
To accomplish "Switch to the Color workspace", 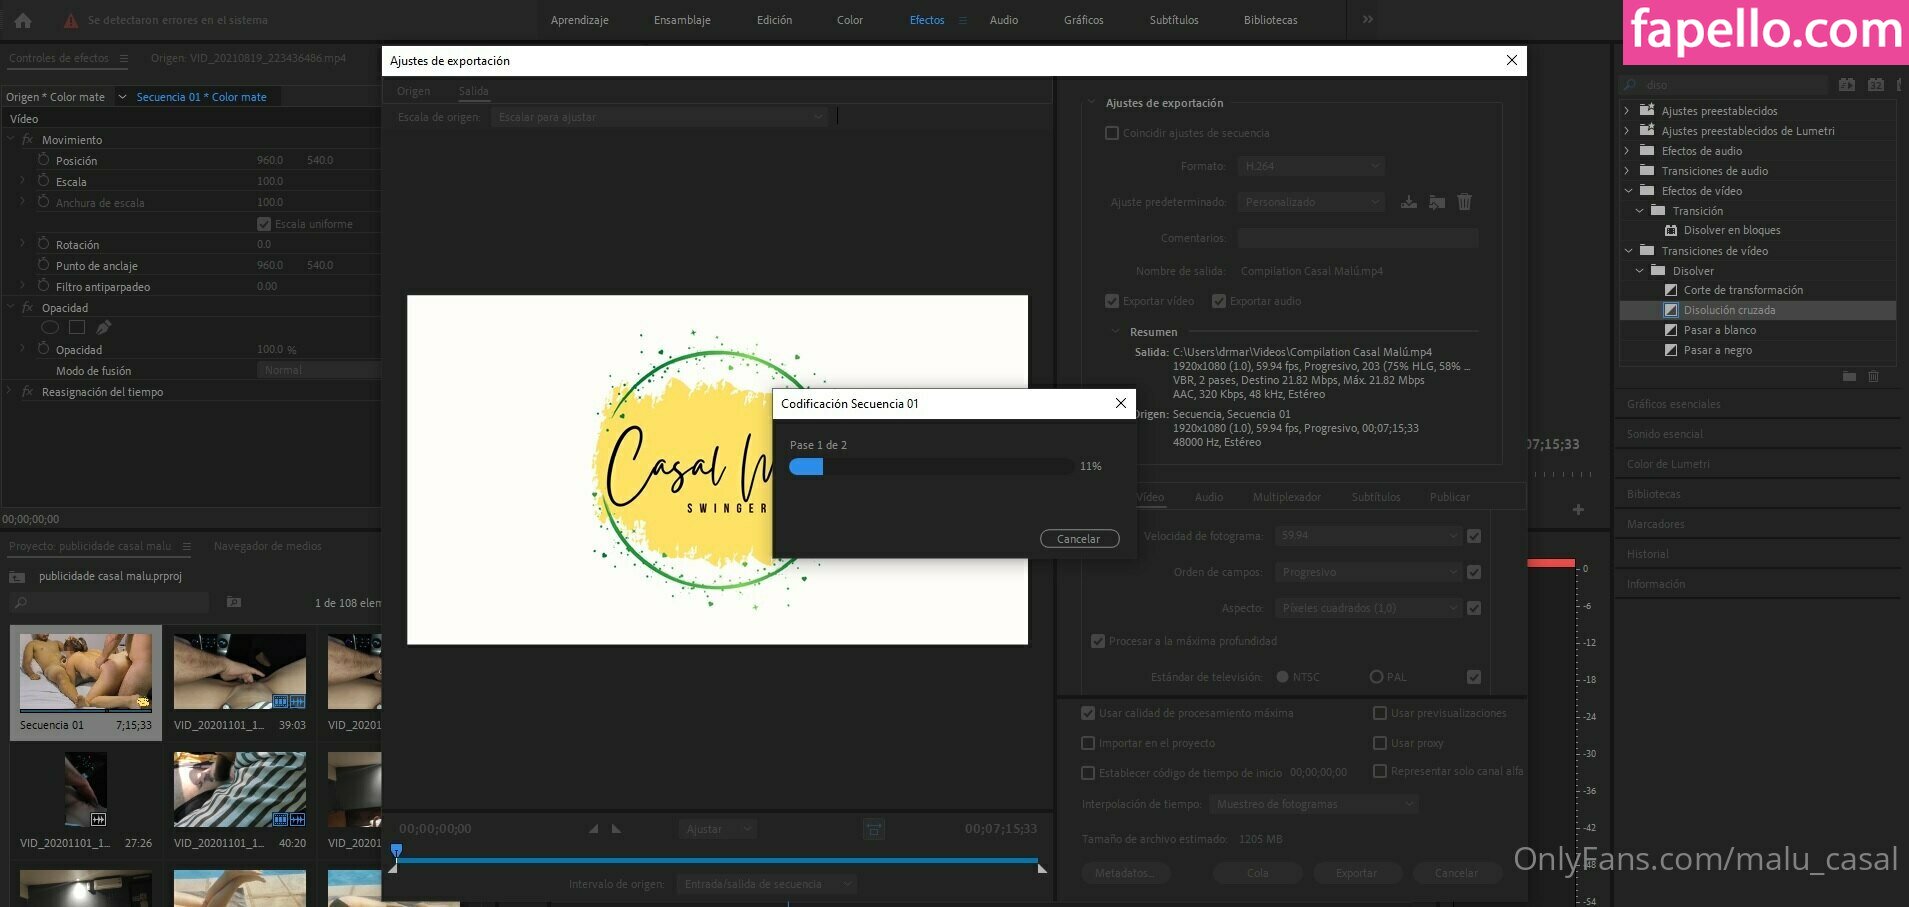I will (x=850, y=20).
